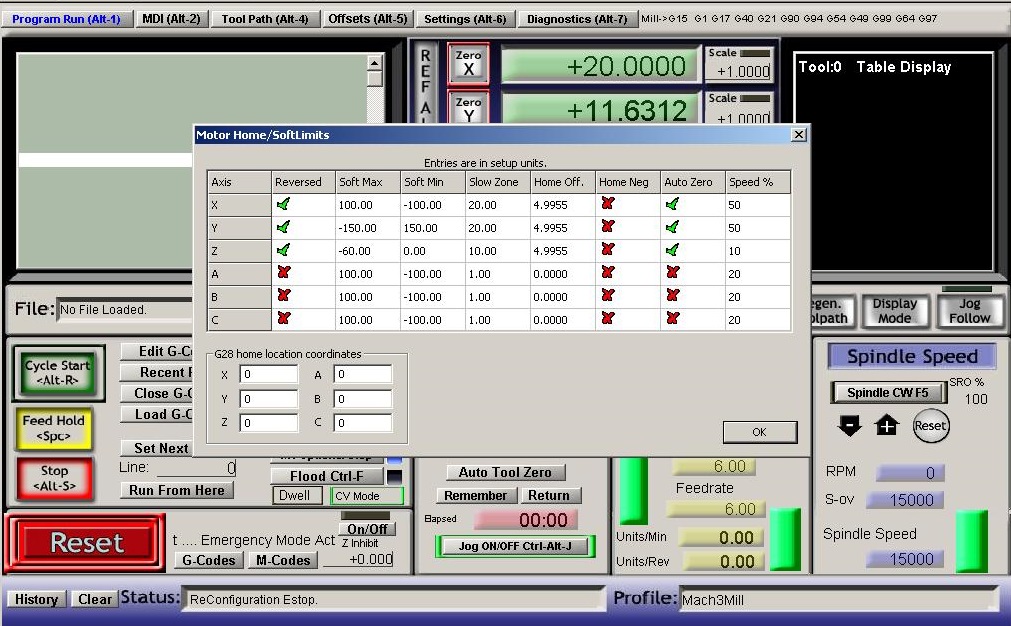Toggle Home Neg for A axis
This screenshot has height=626, width=1011.
pyautogui.click(x=607, y=273)
